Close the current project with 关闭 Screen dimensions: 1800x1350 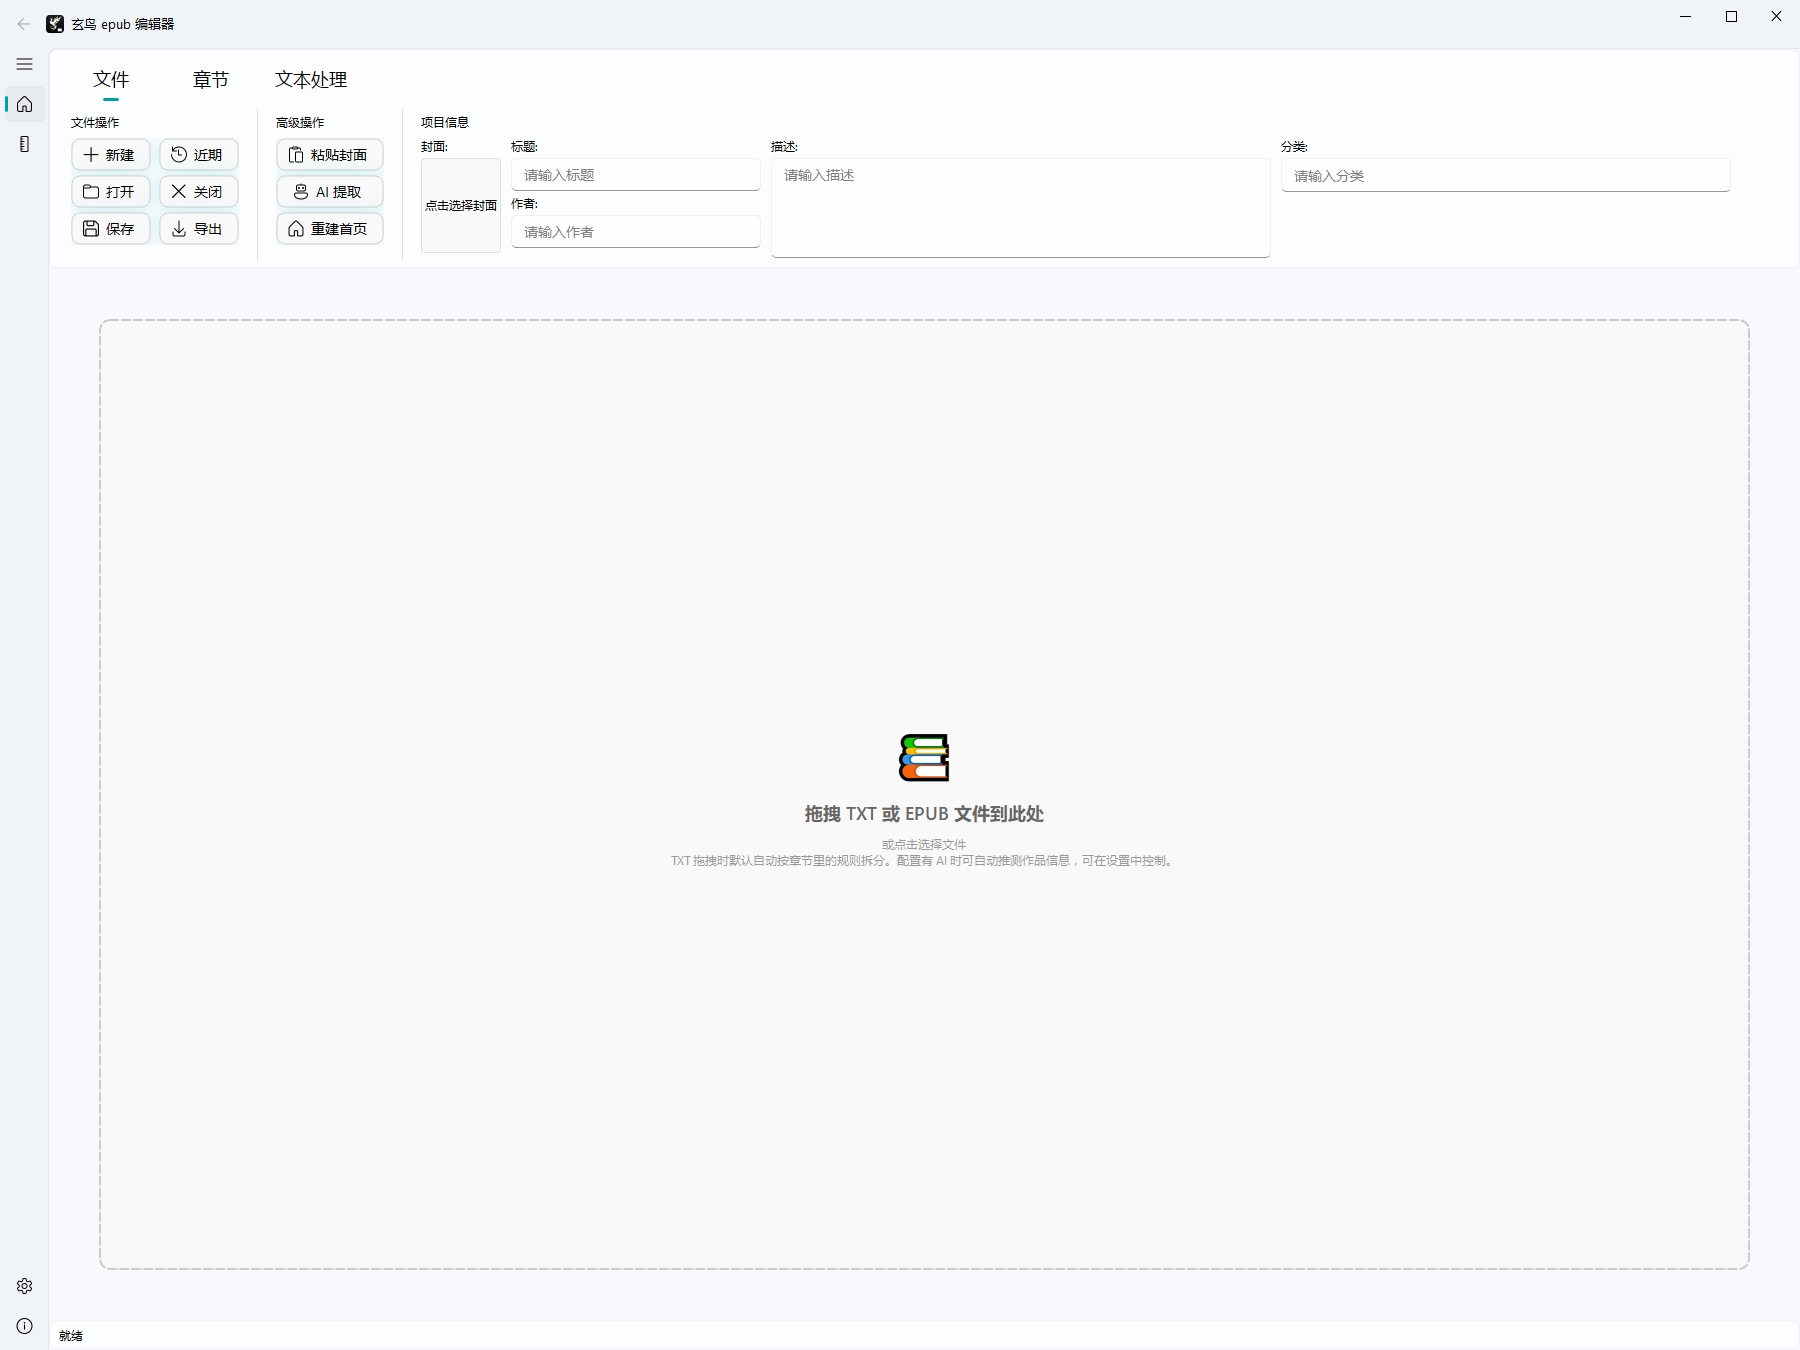pos(198,192)
